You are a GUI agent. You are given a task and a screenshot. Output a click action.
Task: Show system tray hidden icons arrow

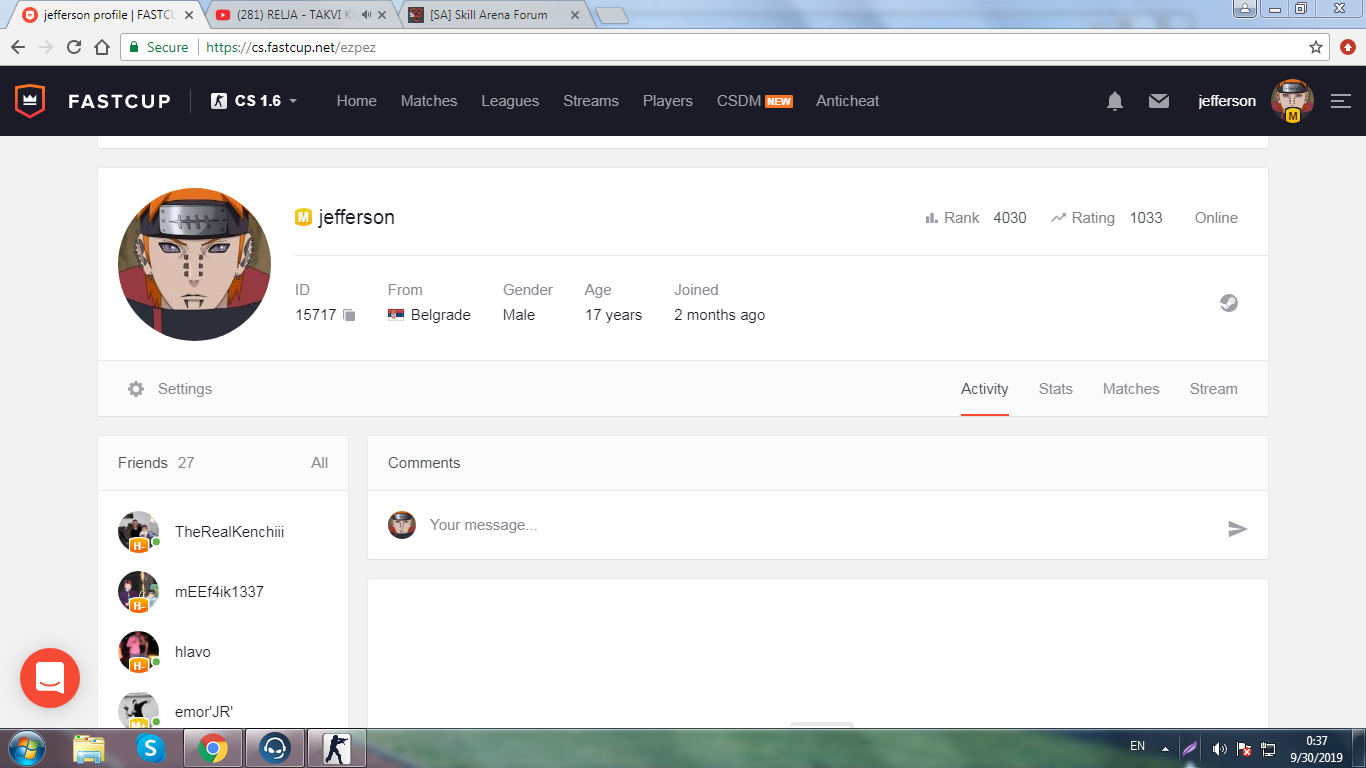point(1165,747)
